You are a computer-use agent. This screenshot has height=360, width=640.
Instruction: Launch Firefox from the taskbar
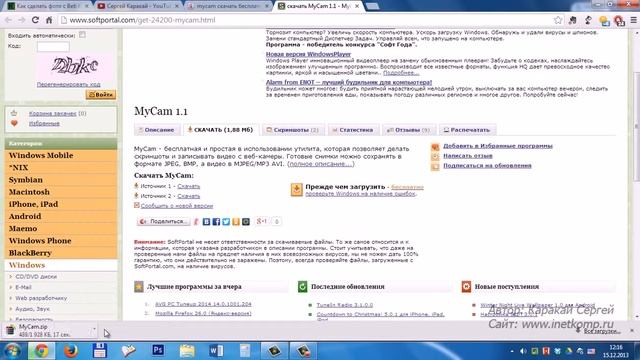[70, 351]
